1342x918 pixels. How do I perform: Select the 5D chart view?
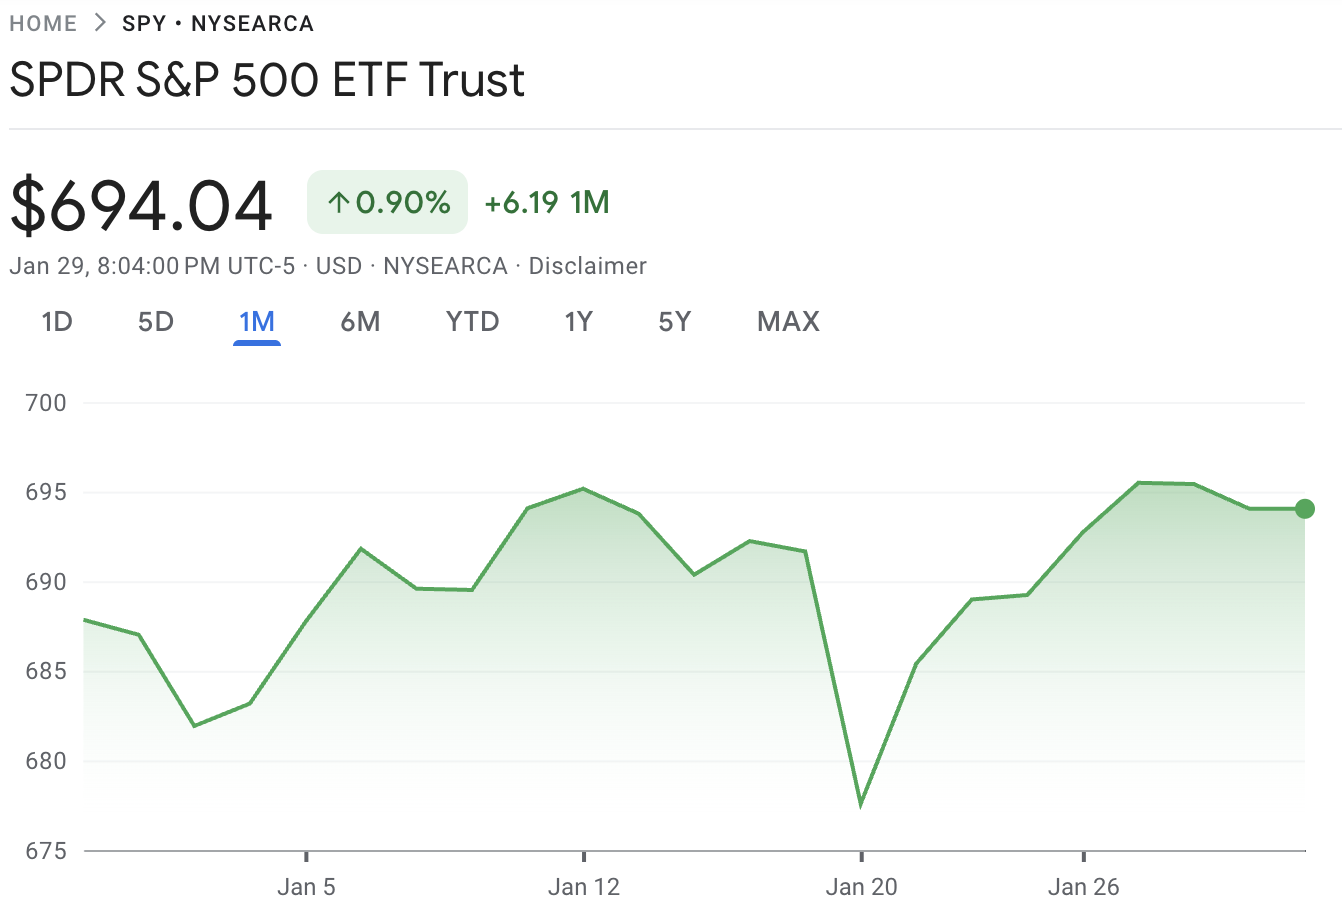pos(155,321)
